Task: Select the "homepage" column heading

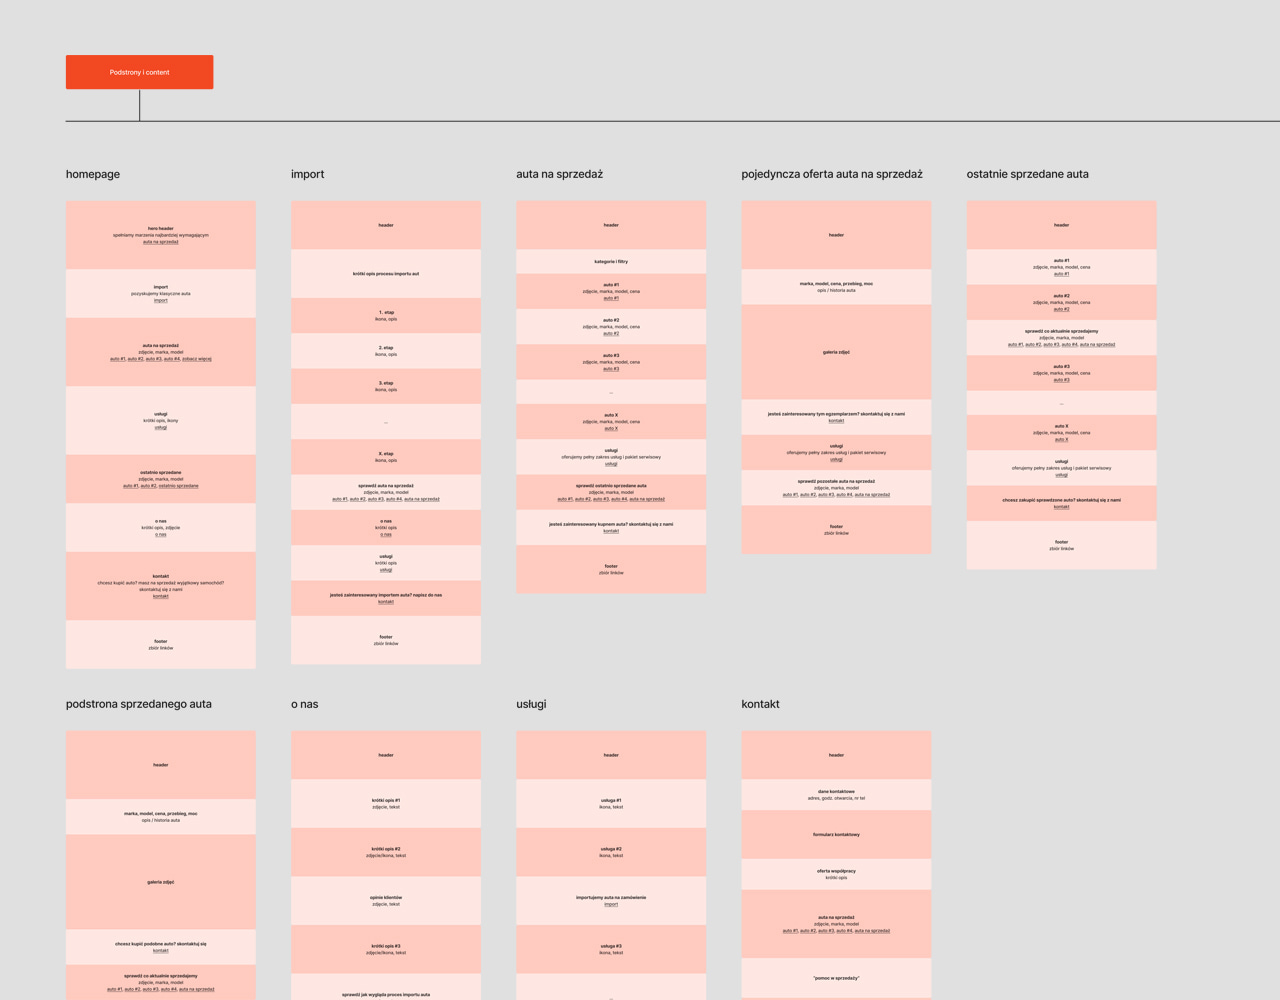Action: 93,174
